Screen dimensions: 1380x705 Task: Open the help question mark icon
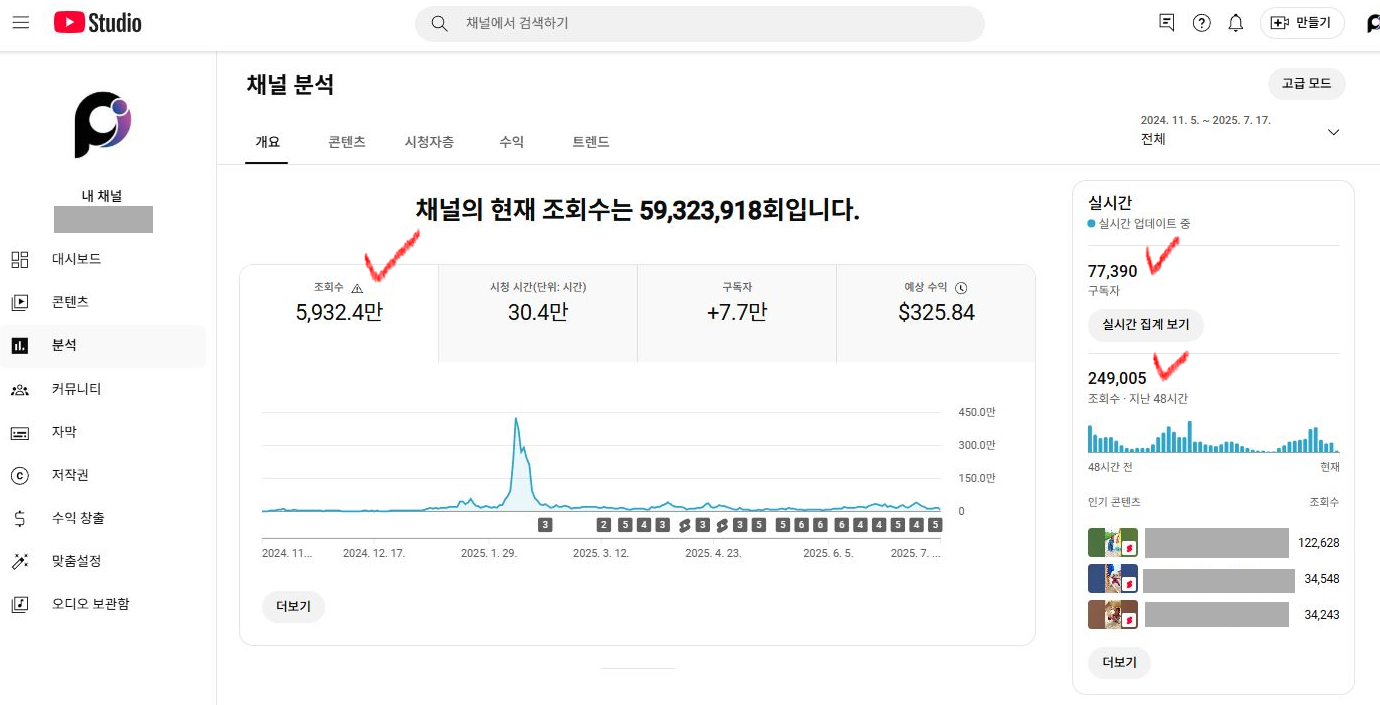(1201, 23)
